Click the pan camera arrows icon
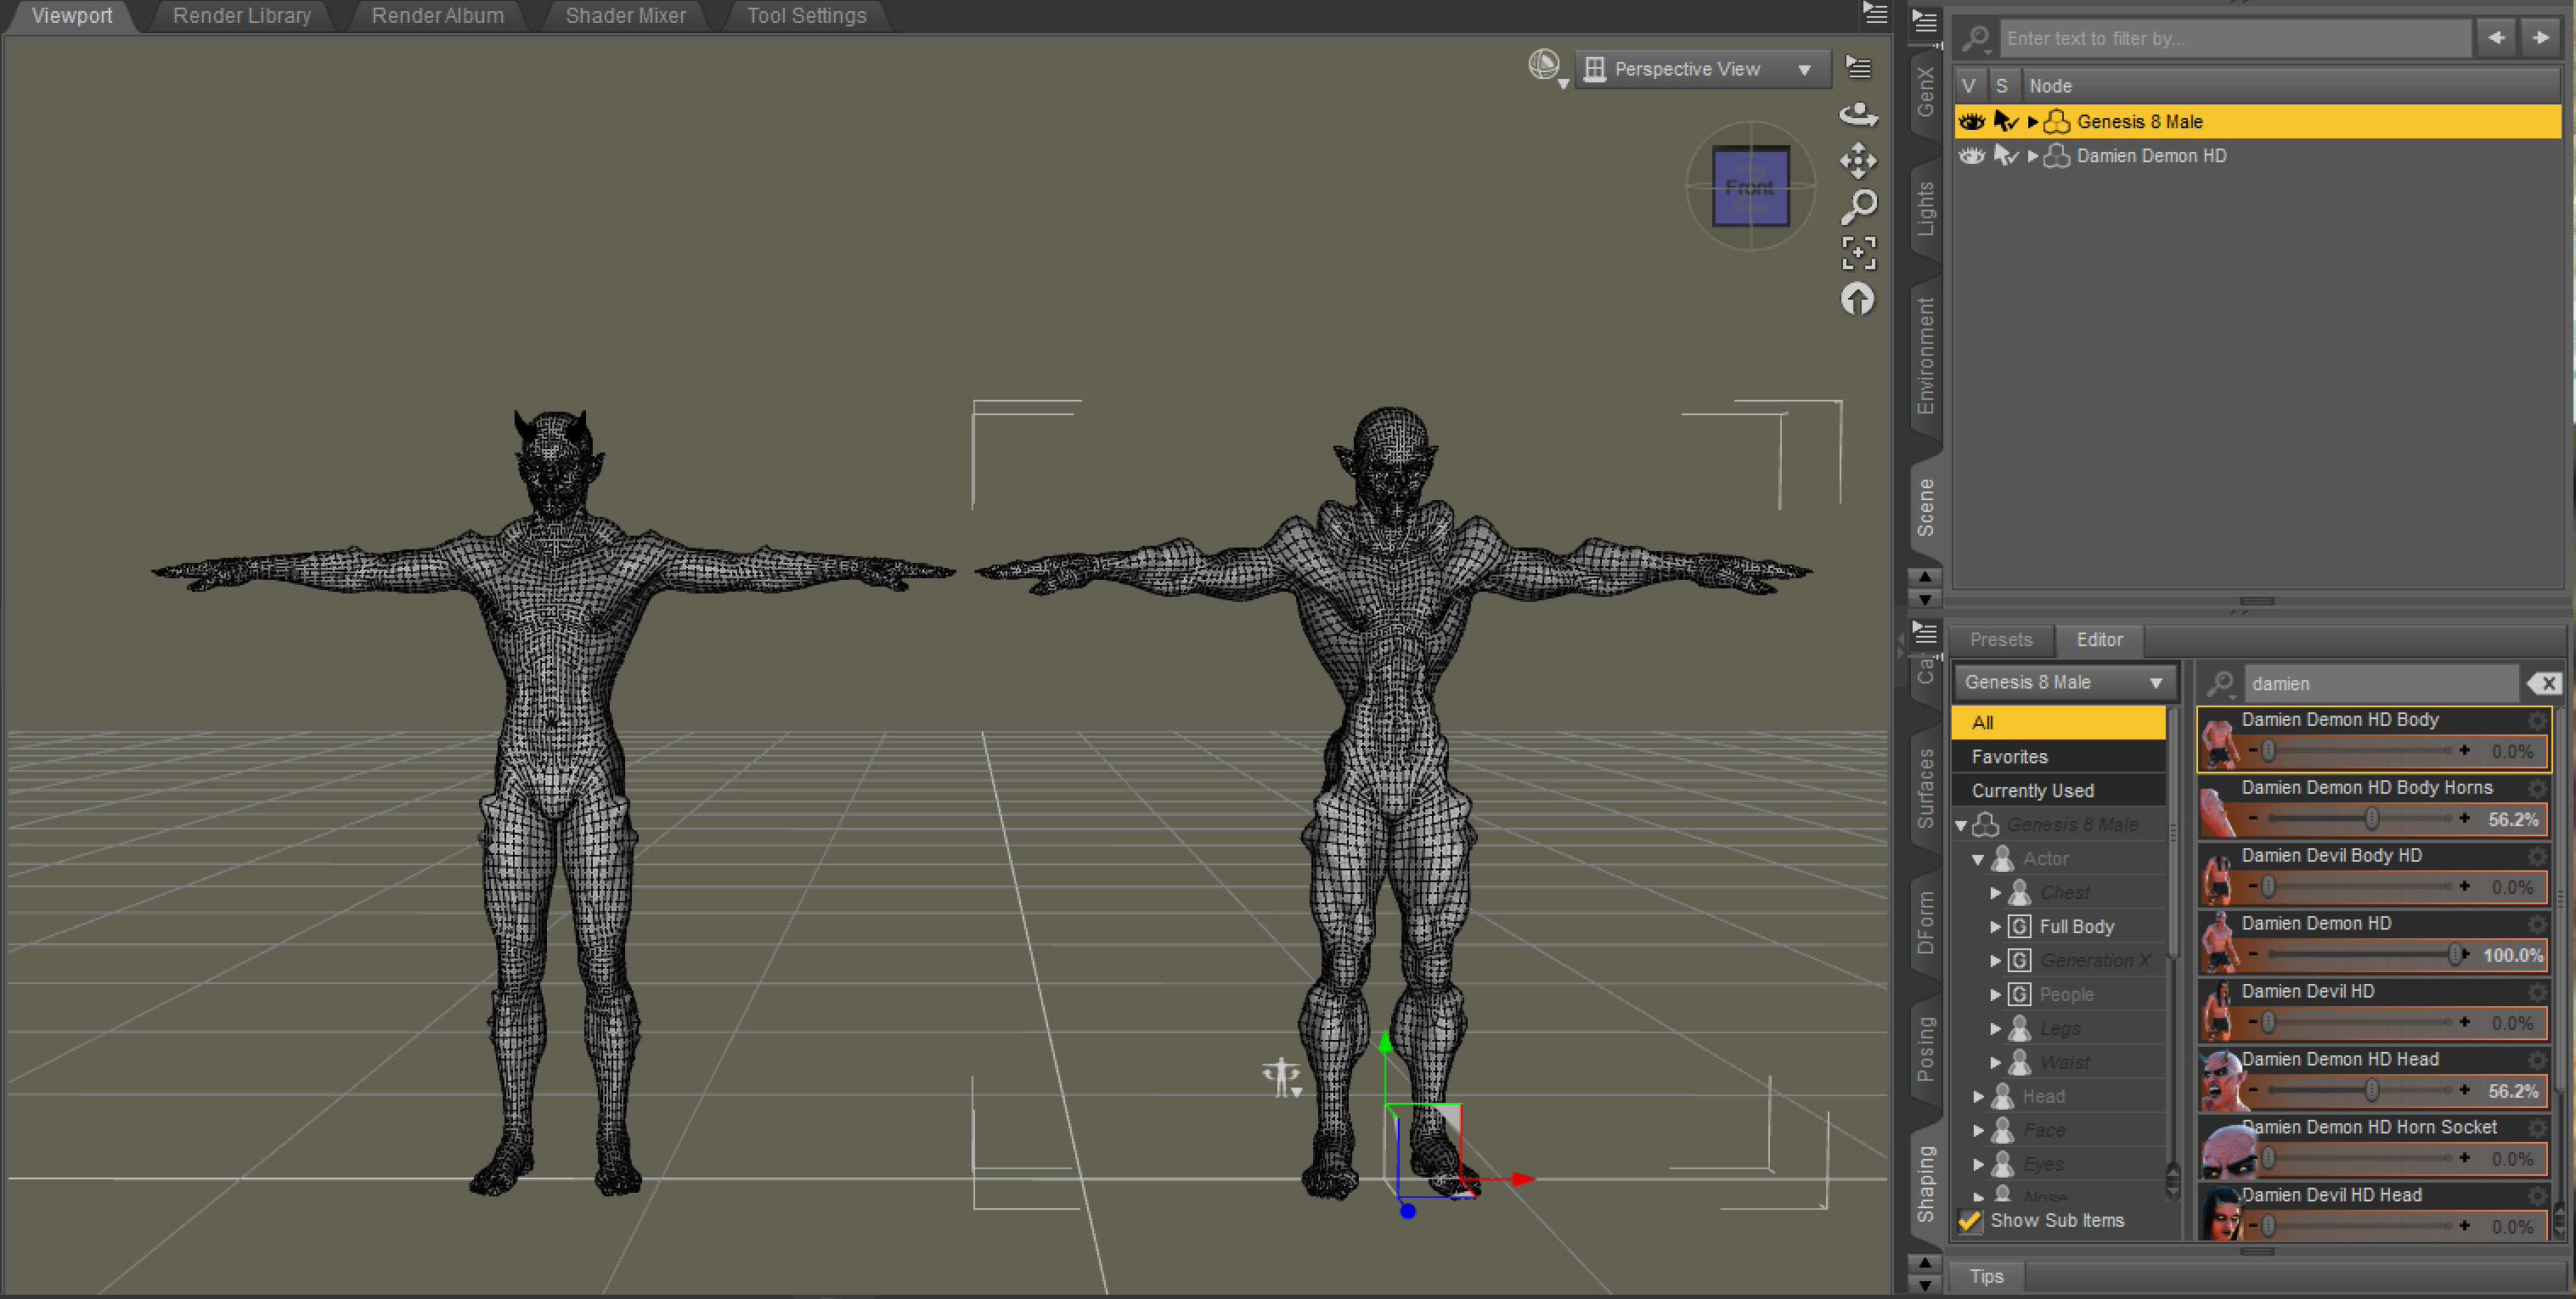Screen dimensions: 2576x1299 (1858, 160)
